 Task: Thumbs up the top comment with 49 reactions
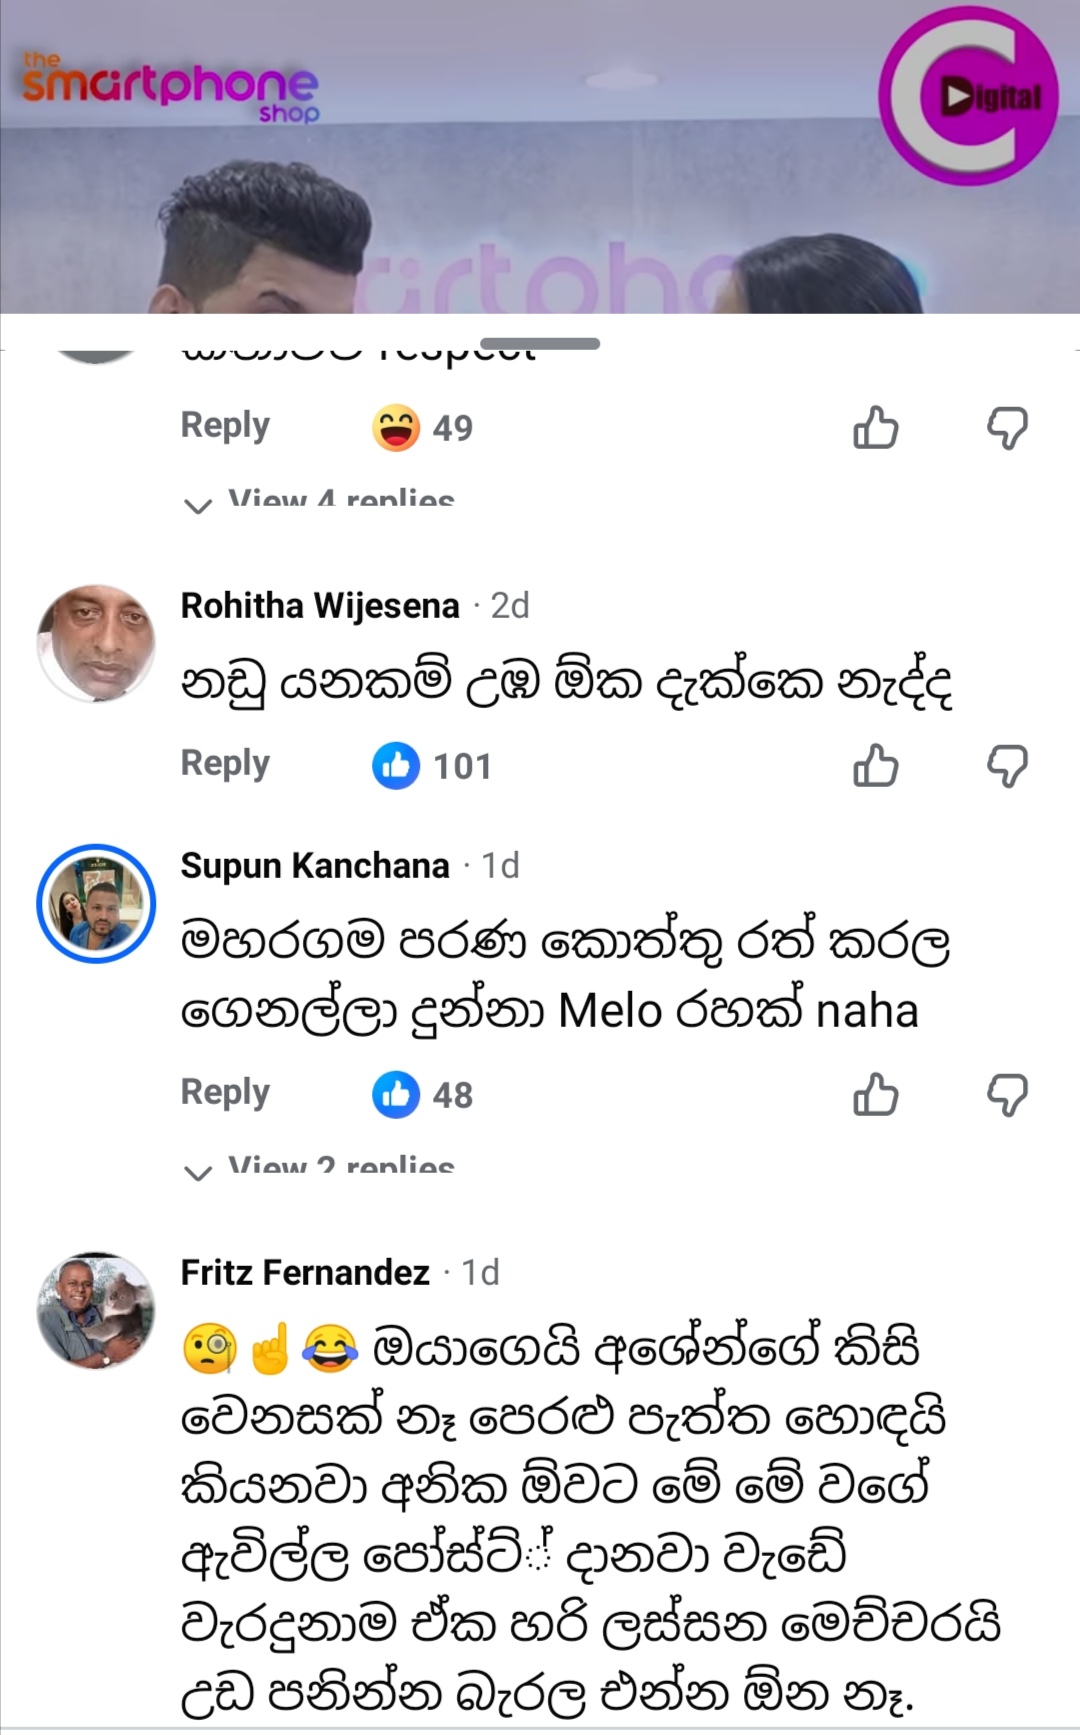(875, 428)
